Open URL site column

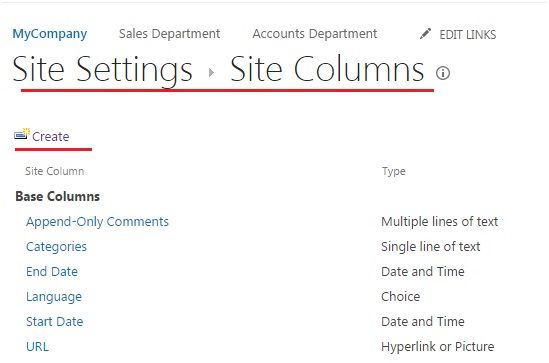(37, 347)
